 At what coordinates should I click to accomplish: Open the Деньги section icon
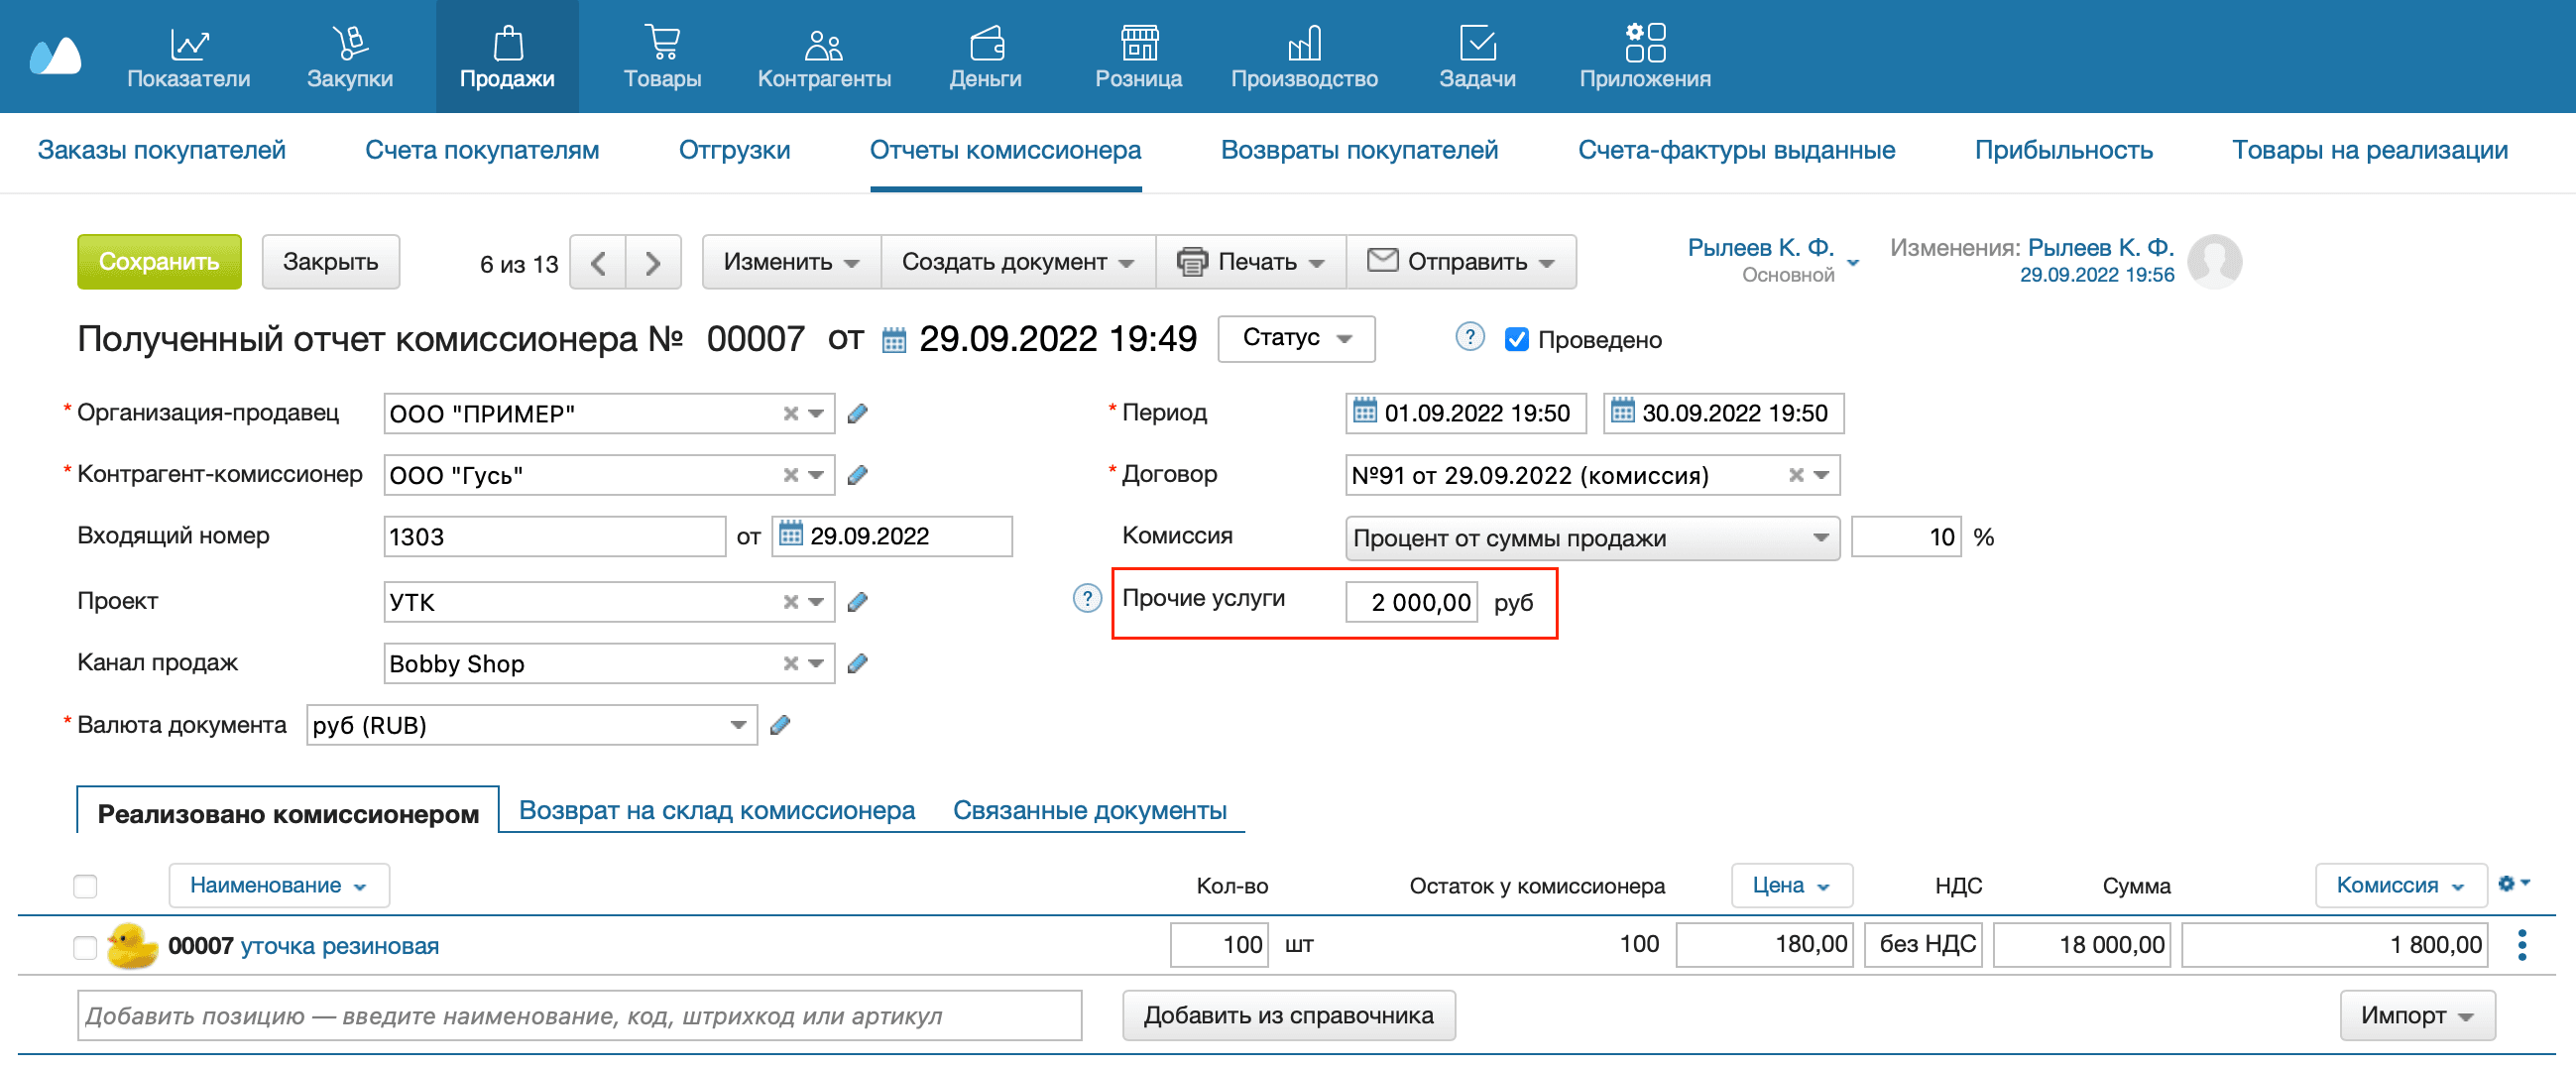click(x=987, y=45)
